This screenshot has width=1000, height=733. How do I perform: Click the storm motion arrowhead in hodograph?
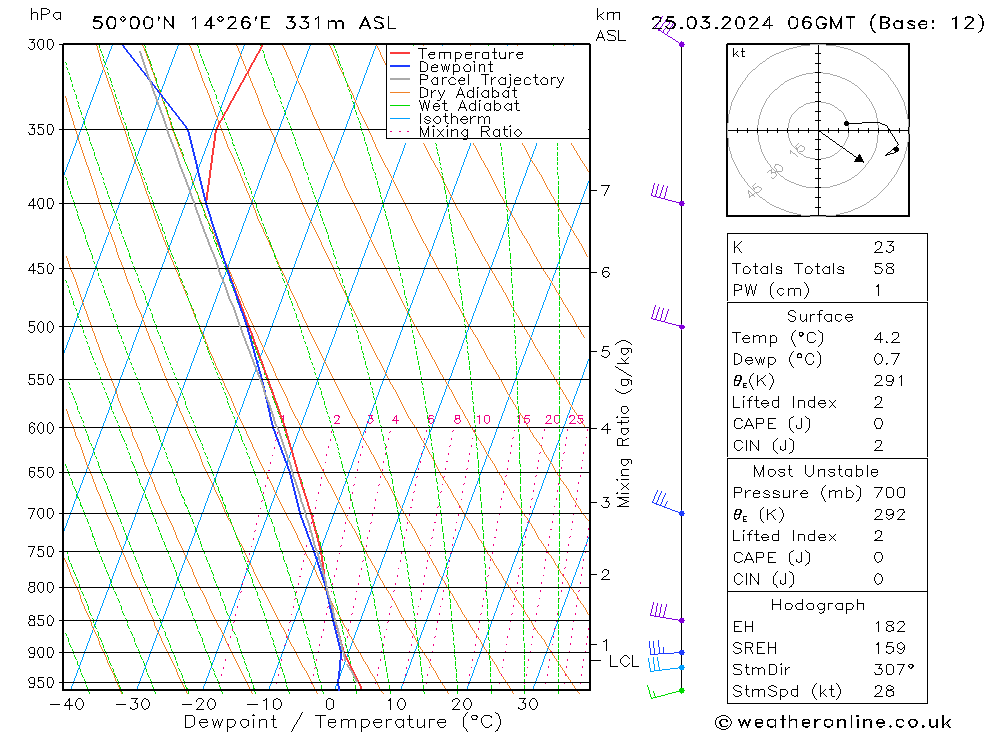pyautogui.click(x=859, y=158)
